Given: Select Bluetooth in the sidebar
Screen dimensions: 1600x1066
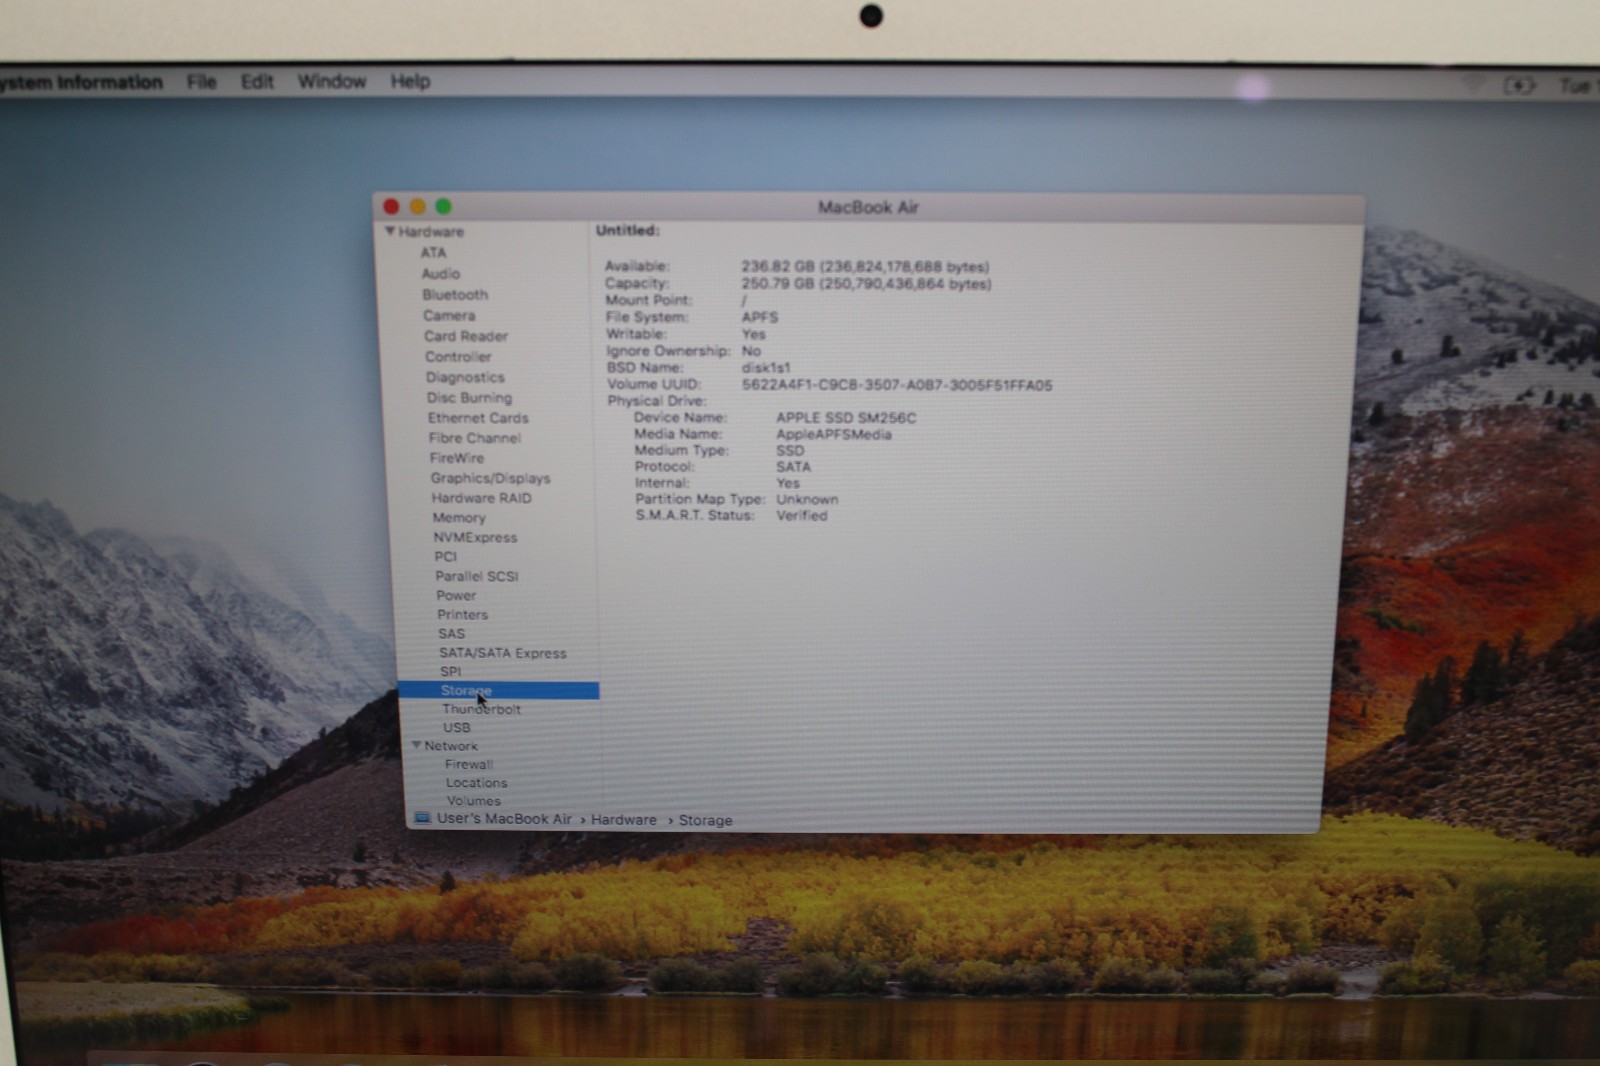Looking at the screenshot, I should (455, 295).
